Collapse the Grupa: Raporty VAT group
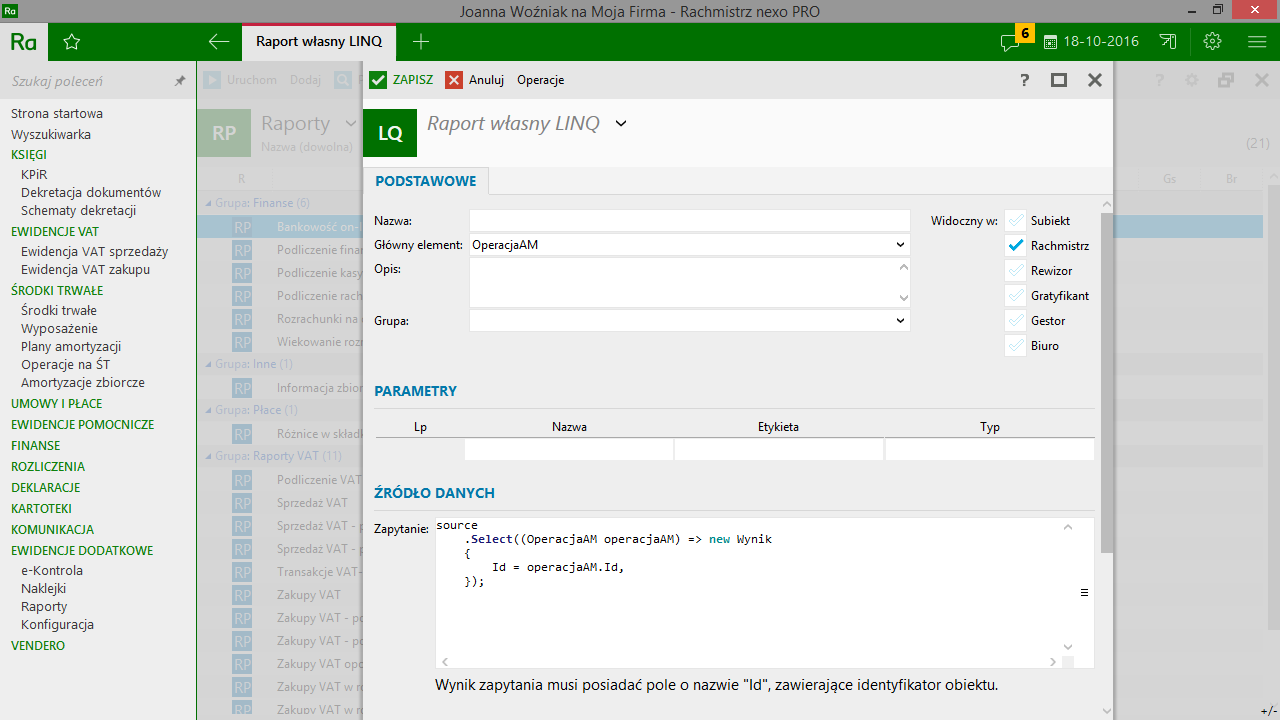The image size is (1280, 720). (x=207, y=456)
